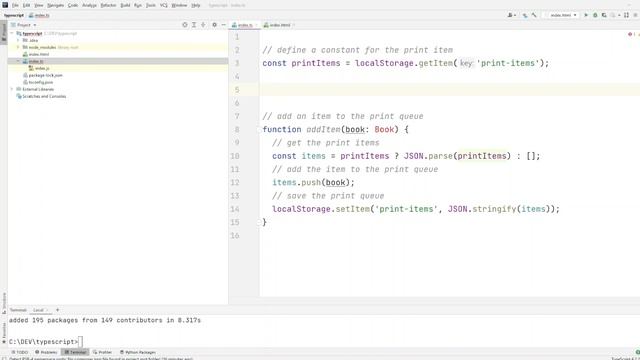Open the Project view dropdown

point(24,25)
